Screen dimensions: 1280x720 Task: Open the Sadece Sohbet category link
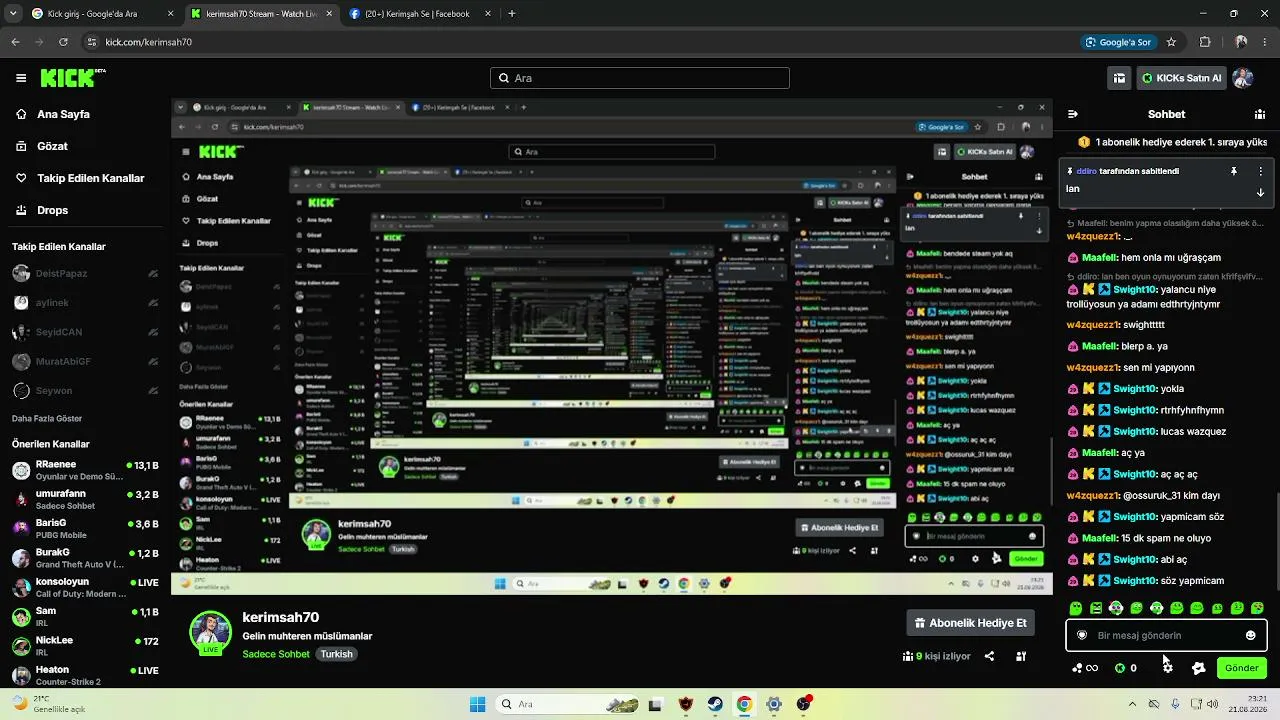(x=276, y=654)
